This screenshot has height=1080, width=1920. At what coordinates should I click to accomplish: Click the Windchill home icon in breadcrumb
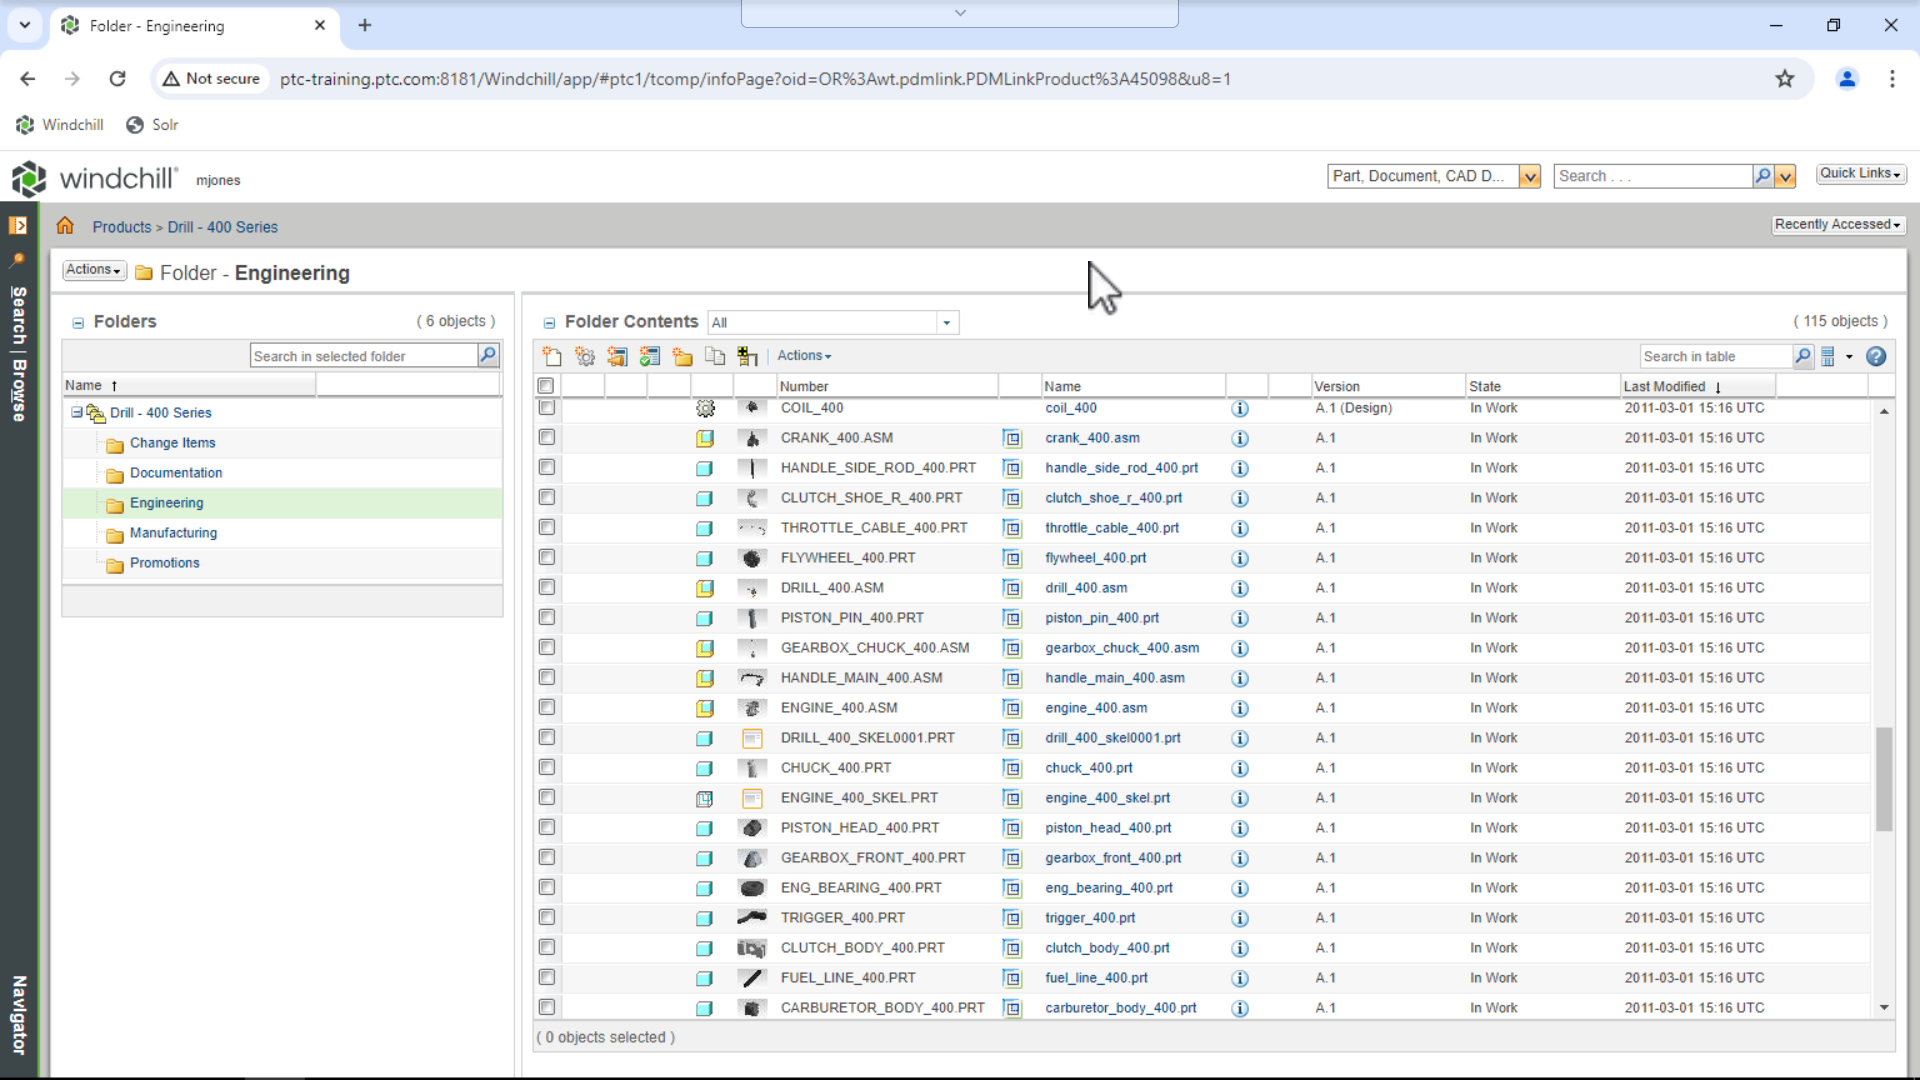[65, 226]
